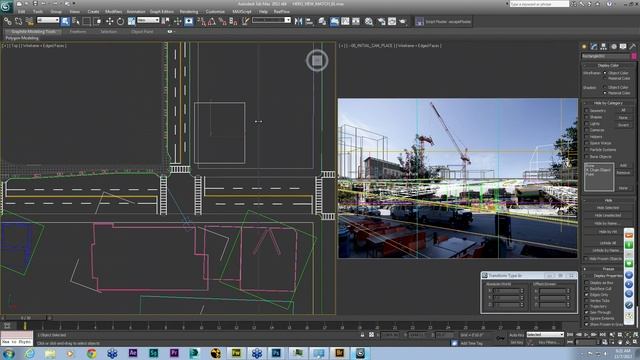The width and height of the screenshot is (640, 360).
Task: Expand the Polygon Modeling ribbon panel
Action: 22,38
